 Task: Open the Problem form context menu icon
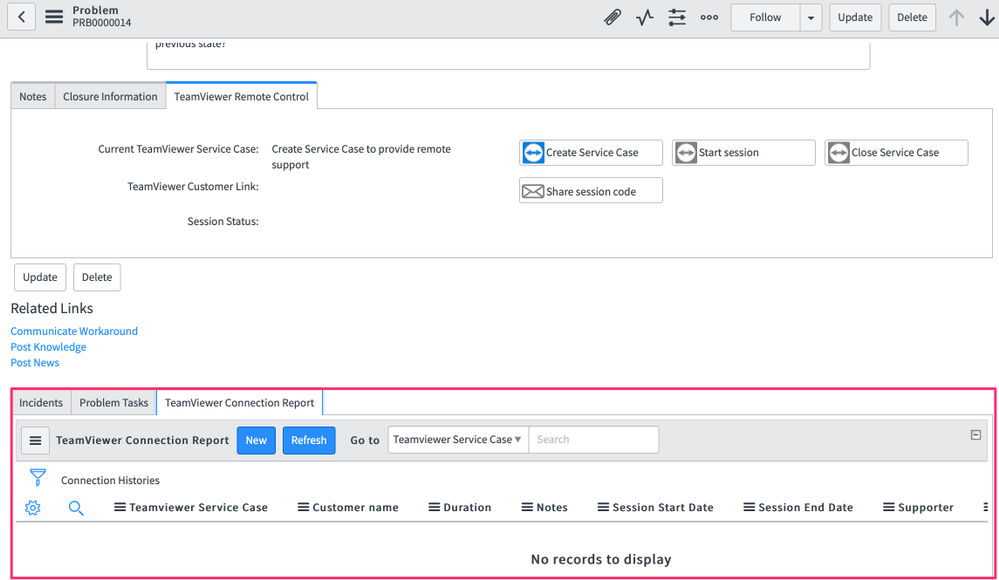54,17
